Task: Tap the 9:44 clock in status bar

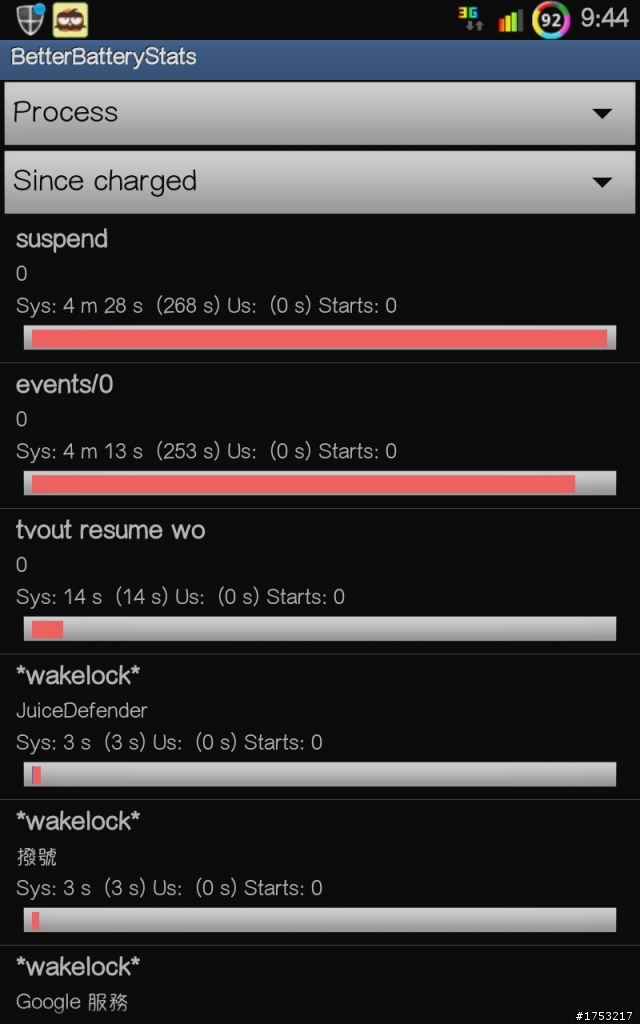Action: point(604,18)
